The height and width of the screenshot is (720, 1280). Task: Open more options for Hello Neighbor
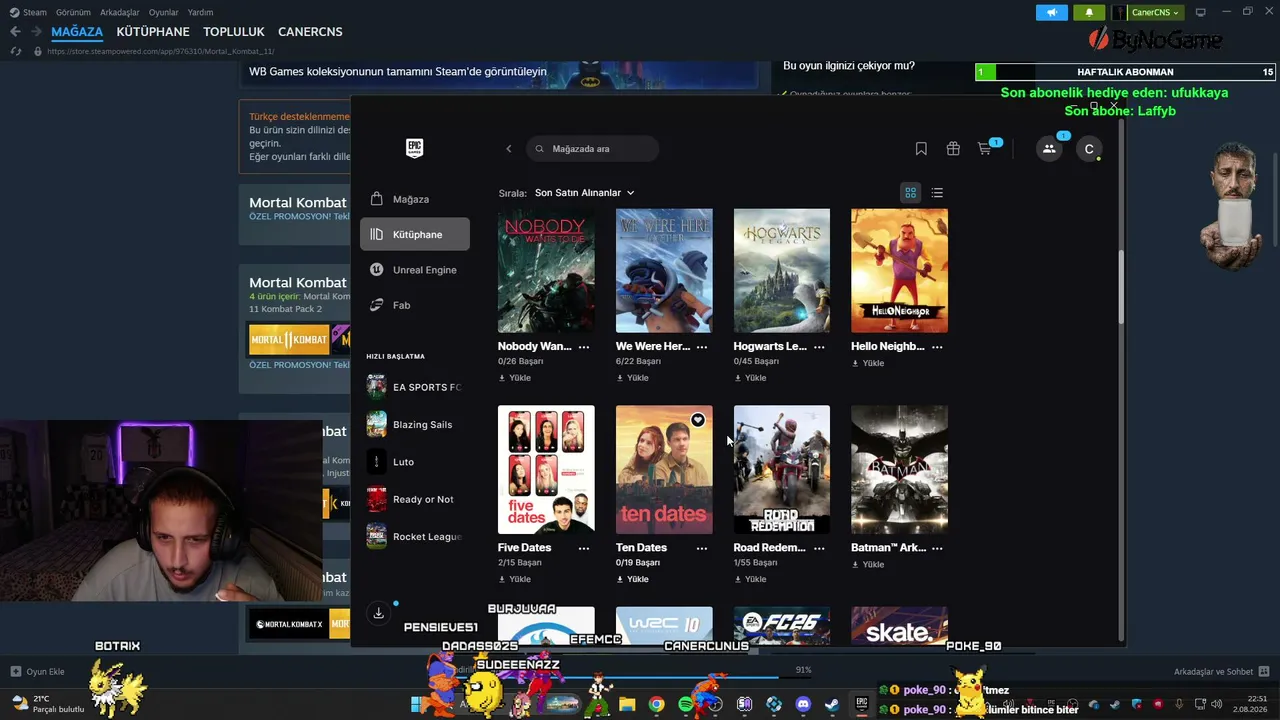click(x=937, y=347)
